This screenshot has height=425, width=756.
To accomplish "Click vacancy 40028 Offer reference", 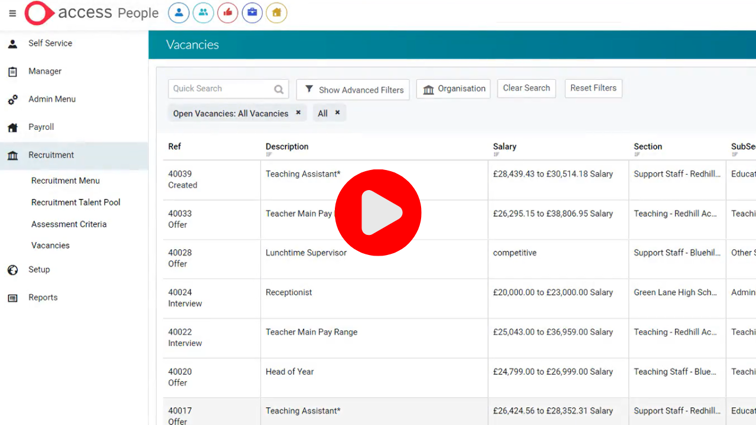I will (180, 259).
